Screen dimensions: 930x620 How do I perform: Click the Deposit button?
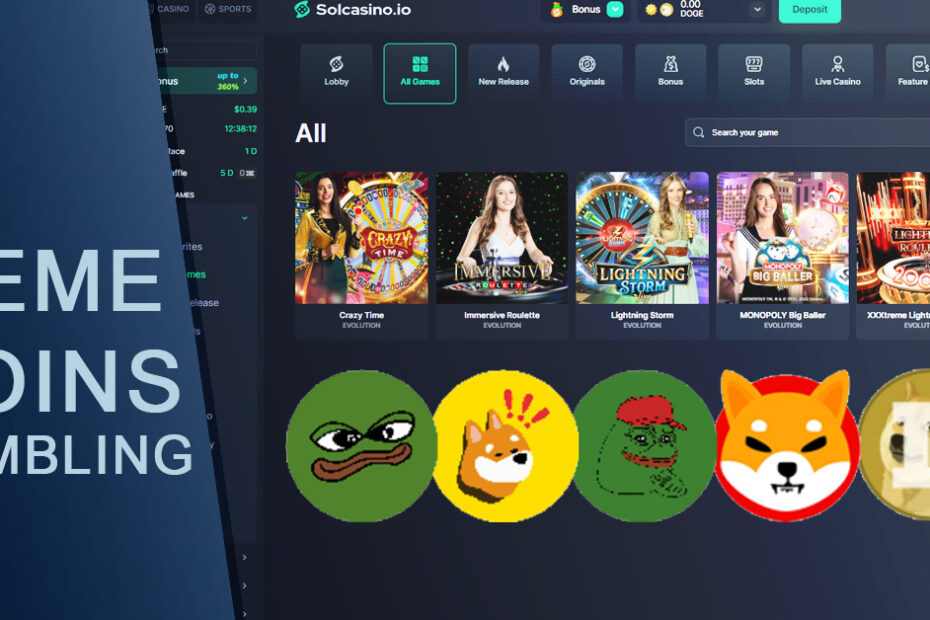810,10
